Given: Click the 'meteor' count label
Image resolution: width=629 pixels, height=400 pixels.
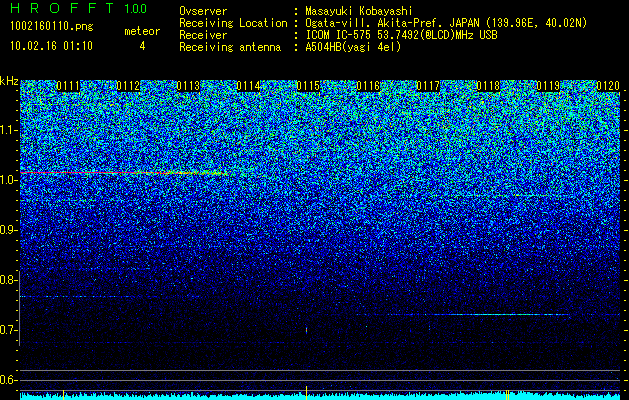Looking at the screenshot, I should click(142, 31).
